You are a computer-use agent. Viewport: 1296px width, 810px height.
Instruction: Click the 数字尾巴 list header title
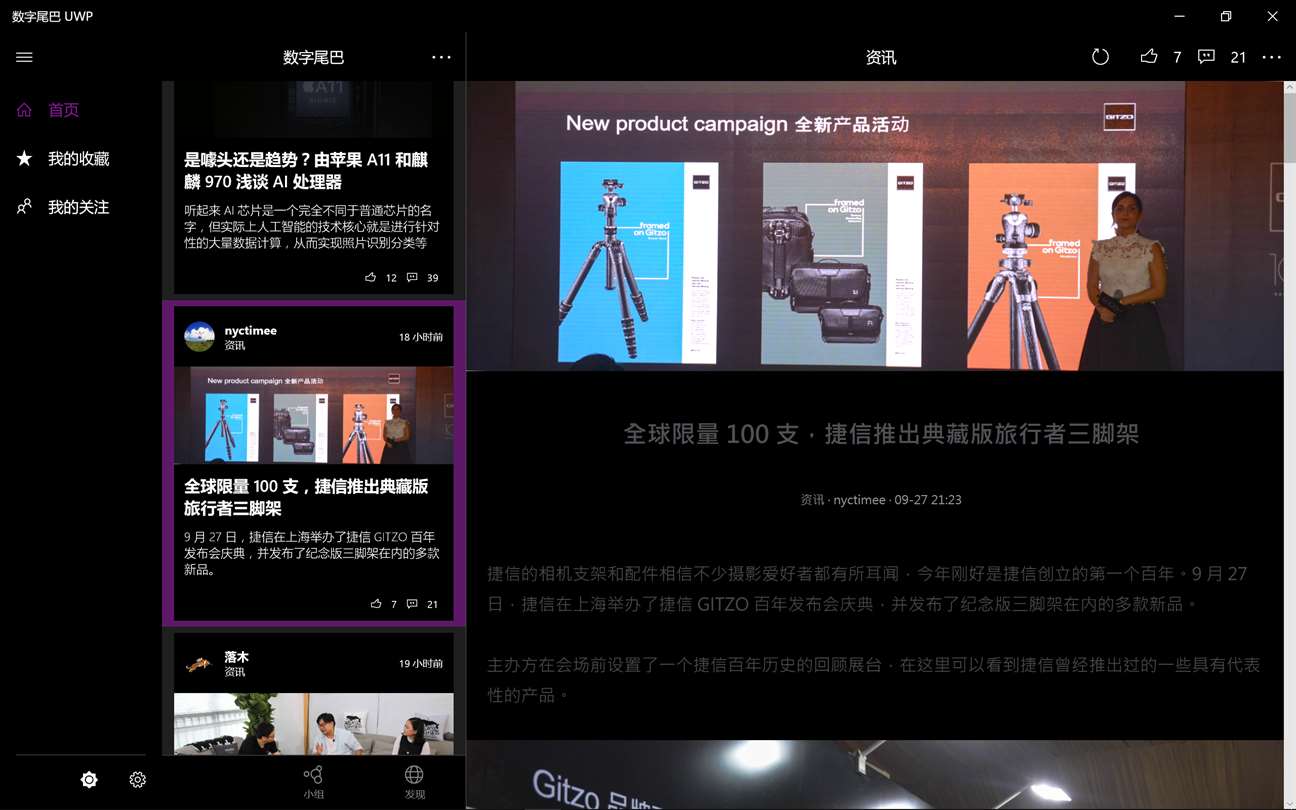(x=313, y=58)
